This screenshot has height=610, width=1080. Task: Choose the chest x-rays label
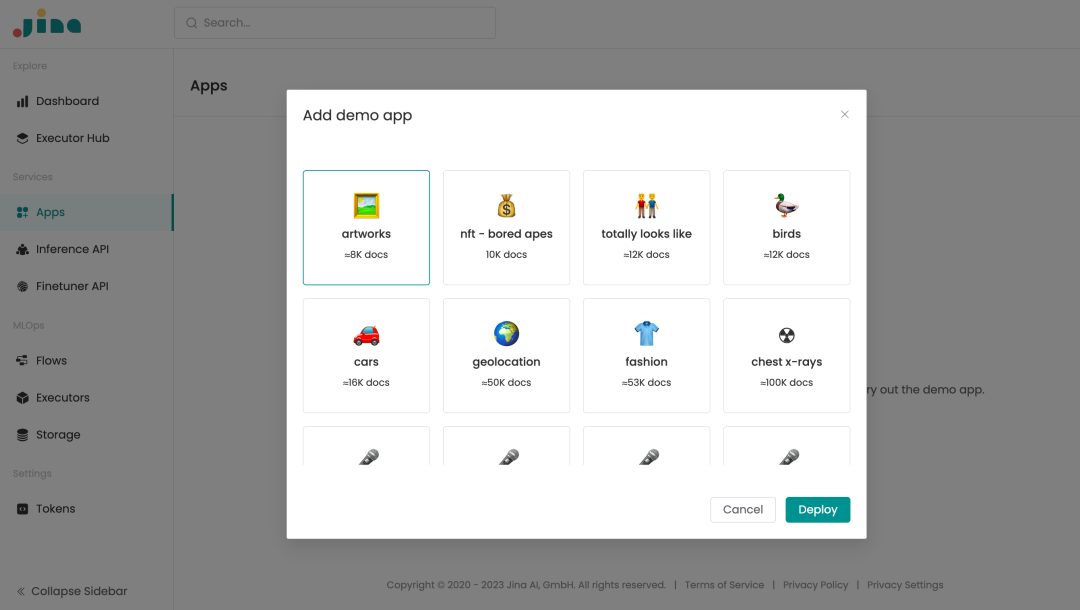(x=787, y=362)
